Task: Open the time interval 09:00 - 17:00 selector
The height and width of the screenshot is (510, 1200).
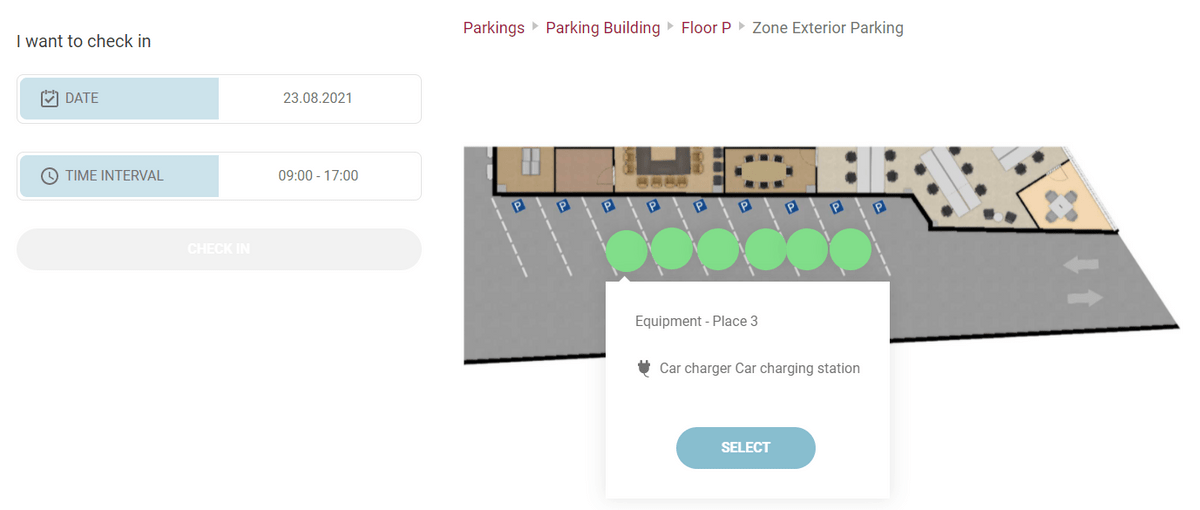Action: (318, 176)
